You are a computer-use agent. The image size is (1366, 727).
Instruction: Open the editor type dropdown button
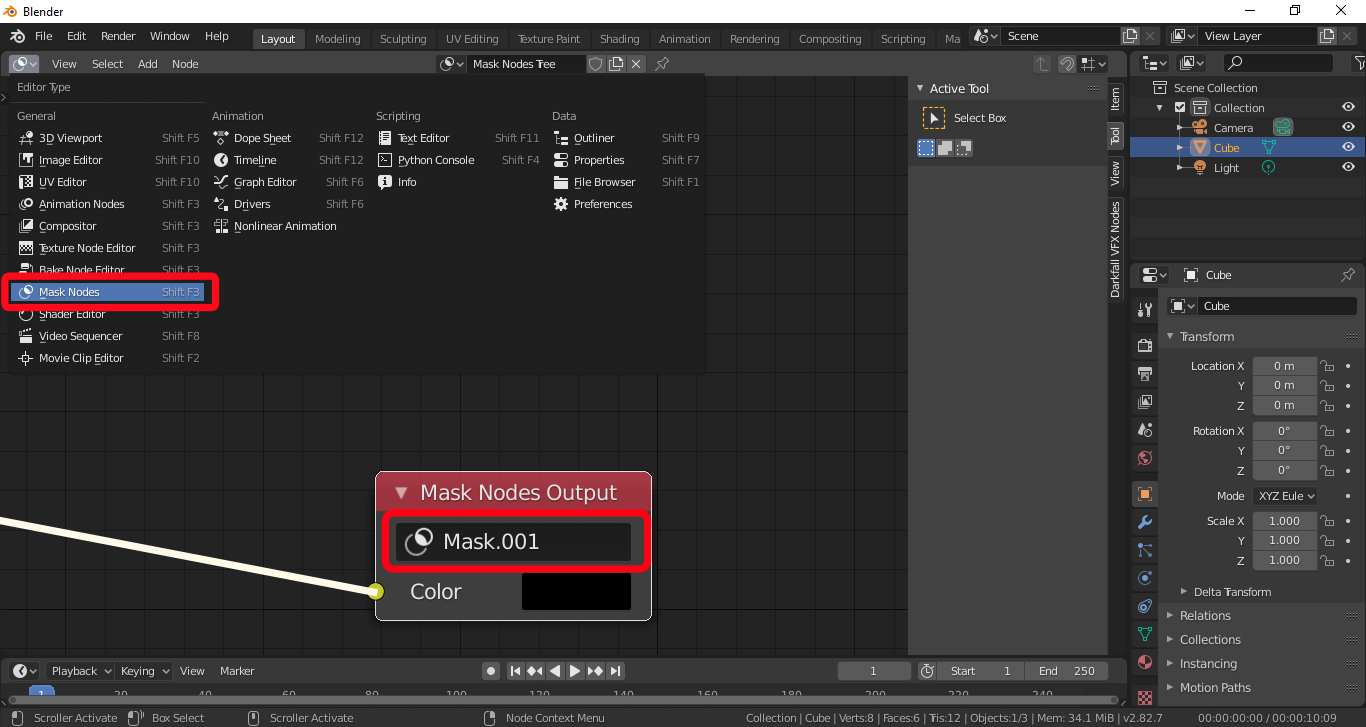(24, 64)
